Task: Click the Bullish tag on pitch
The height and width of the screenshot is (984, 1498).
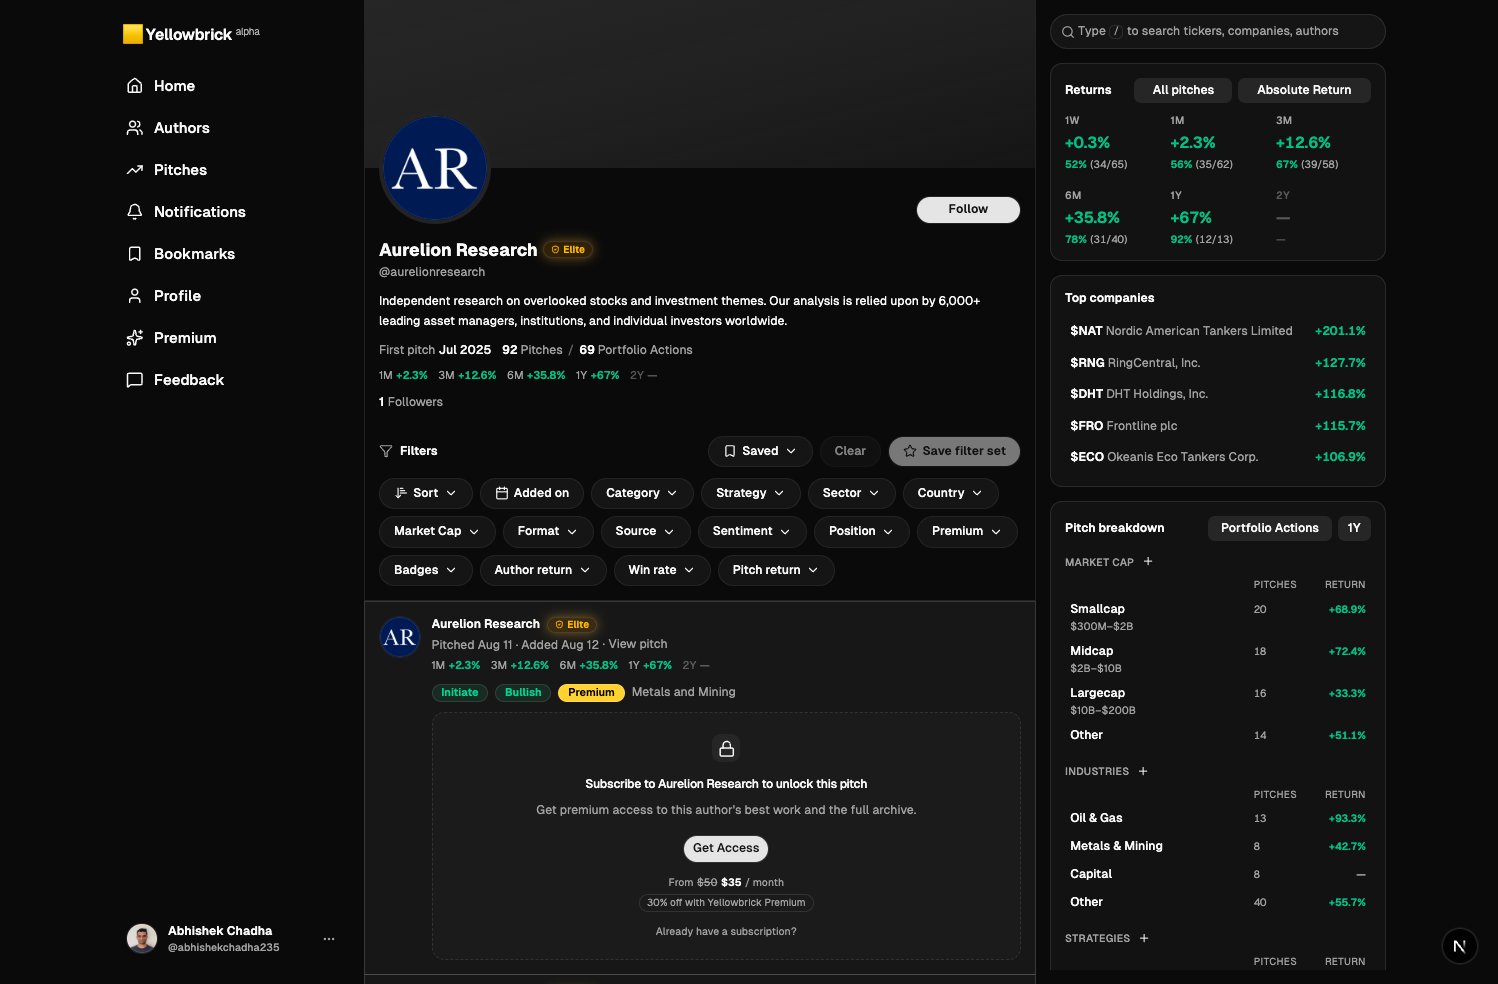Action: (x=523, y=692)
